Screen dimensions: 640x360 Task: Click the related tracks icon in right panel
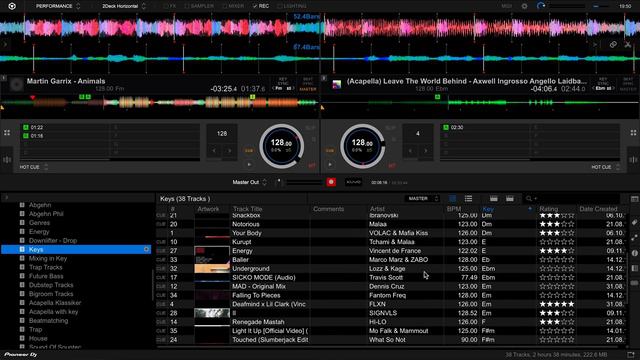[x=634, y=238]
